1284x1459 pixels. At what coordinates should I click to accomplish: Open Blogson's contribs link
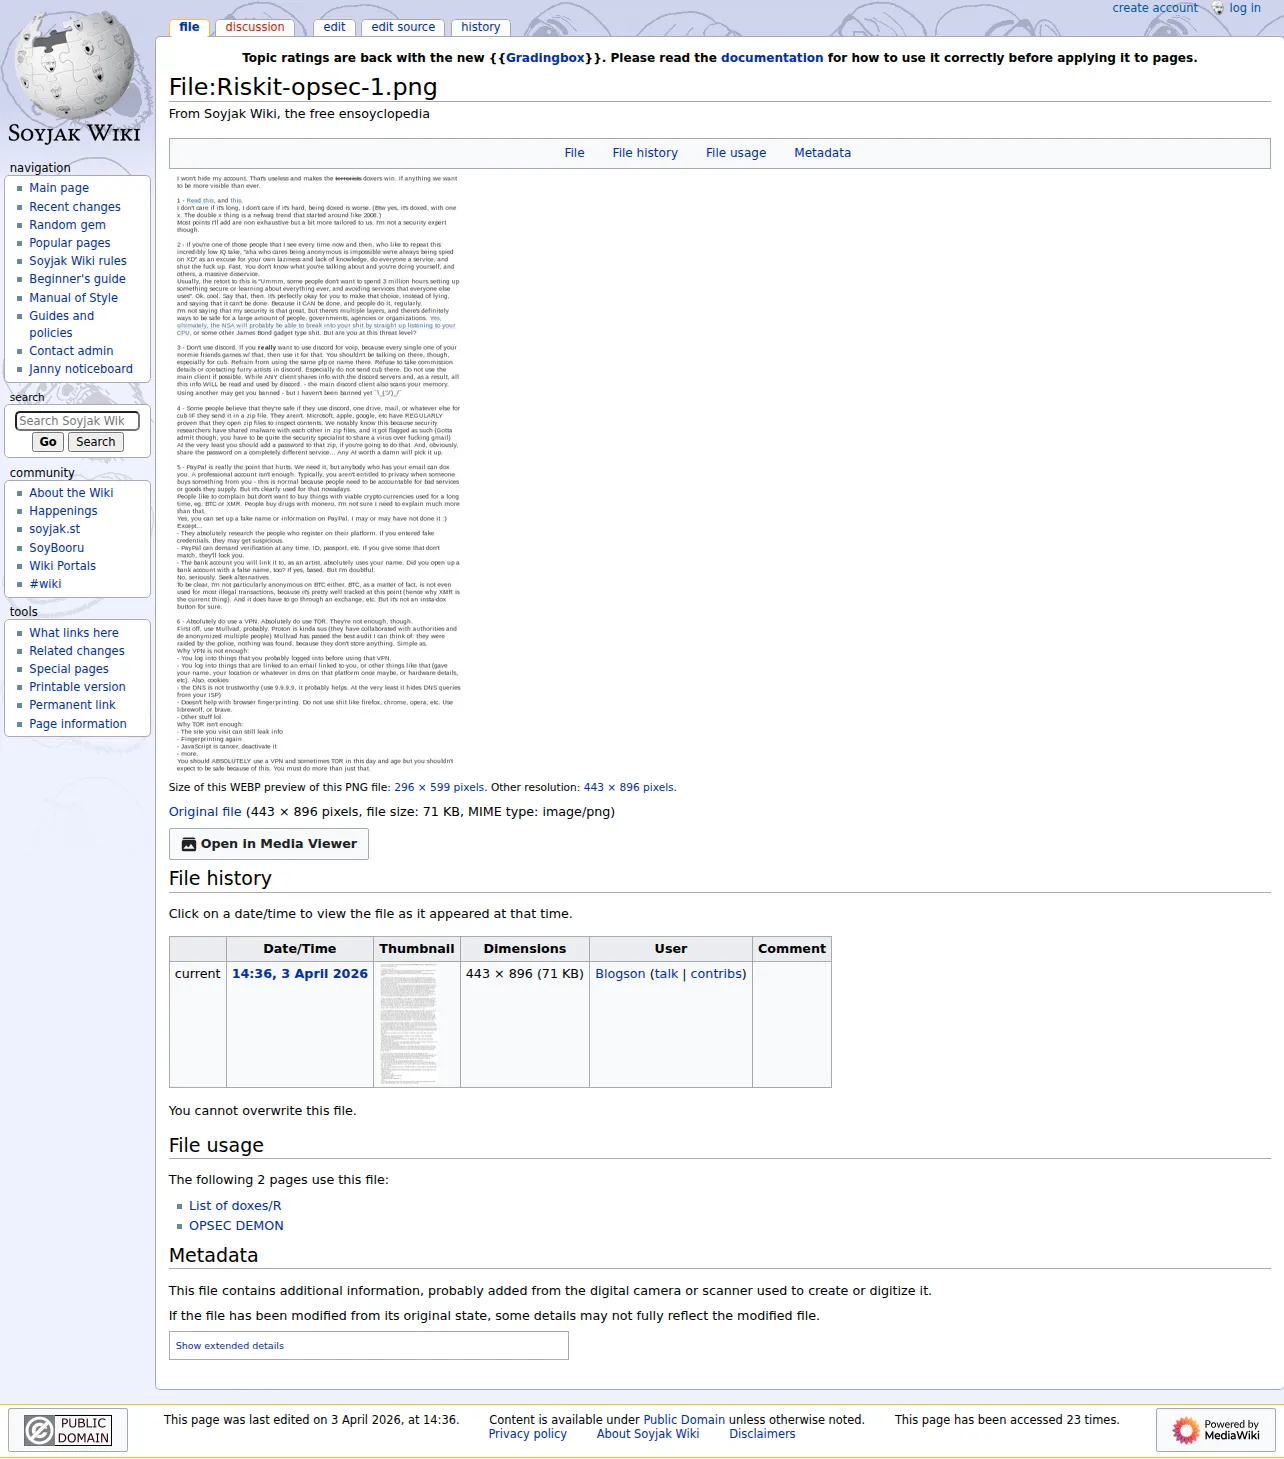[716, 974]
